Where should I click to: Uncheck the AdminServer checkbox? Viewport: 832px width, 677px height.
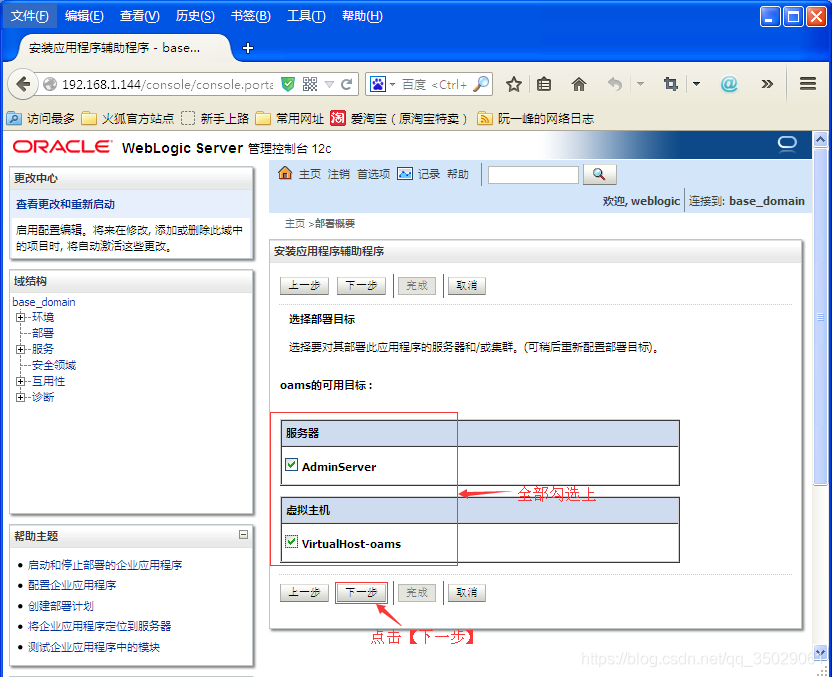[x=291, y=465]
